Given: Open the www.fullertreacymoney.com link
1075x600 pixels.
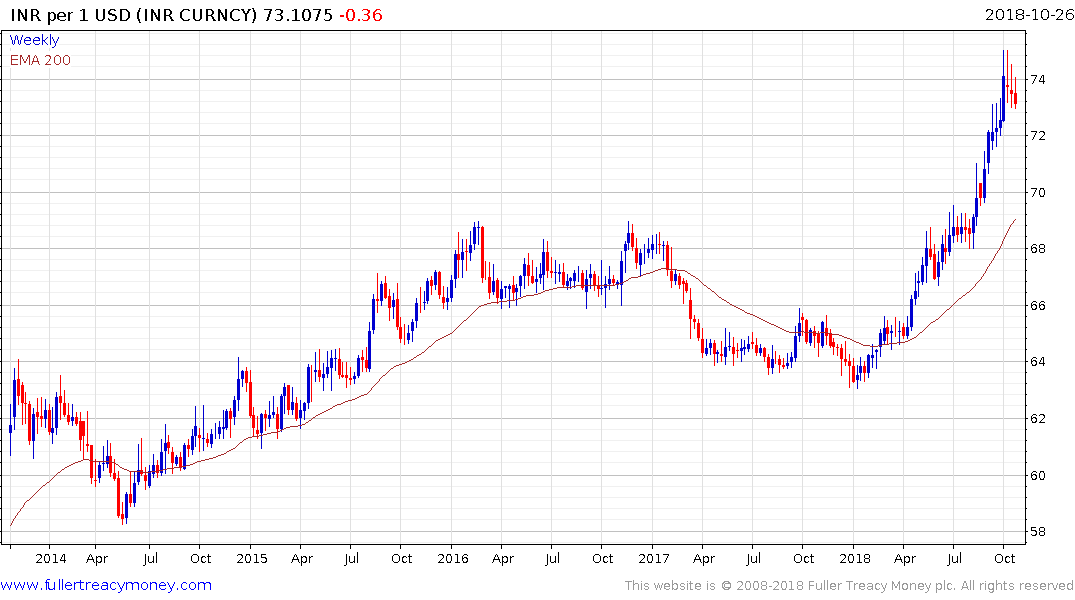Looking at the screenshot, I should click(x=106, y=585).
